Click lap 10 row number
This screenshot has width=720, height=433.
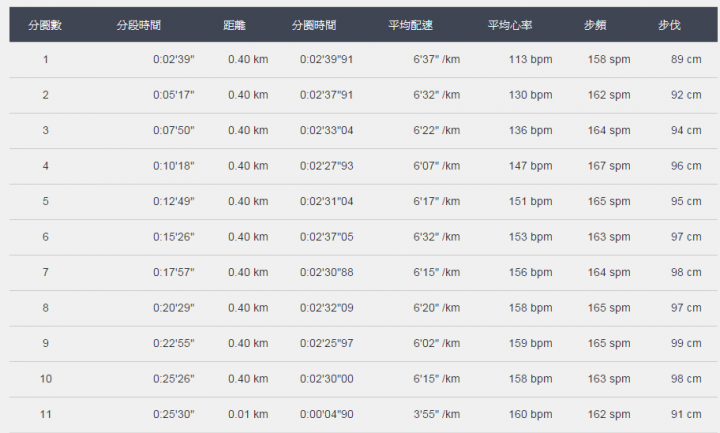[46, 379]
